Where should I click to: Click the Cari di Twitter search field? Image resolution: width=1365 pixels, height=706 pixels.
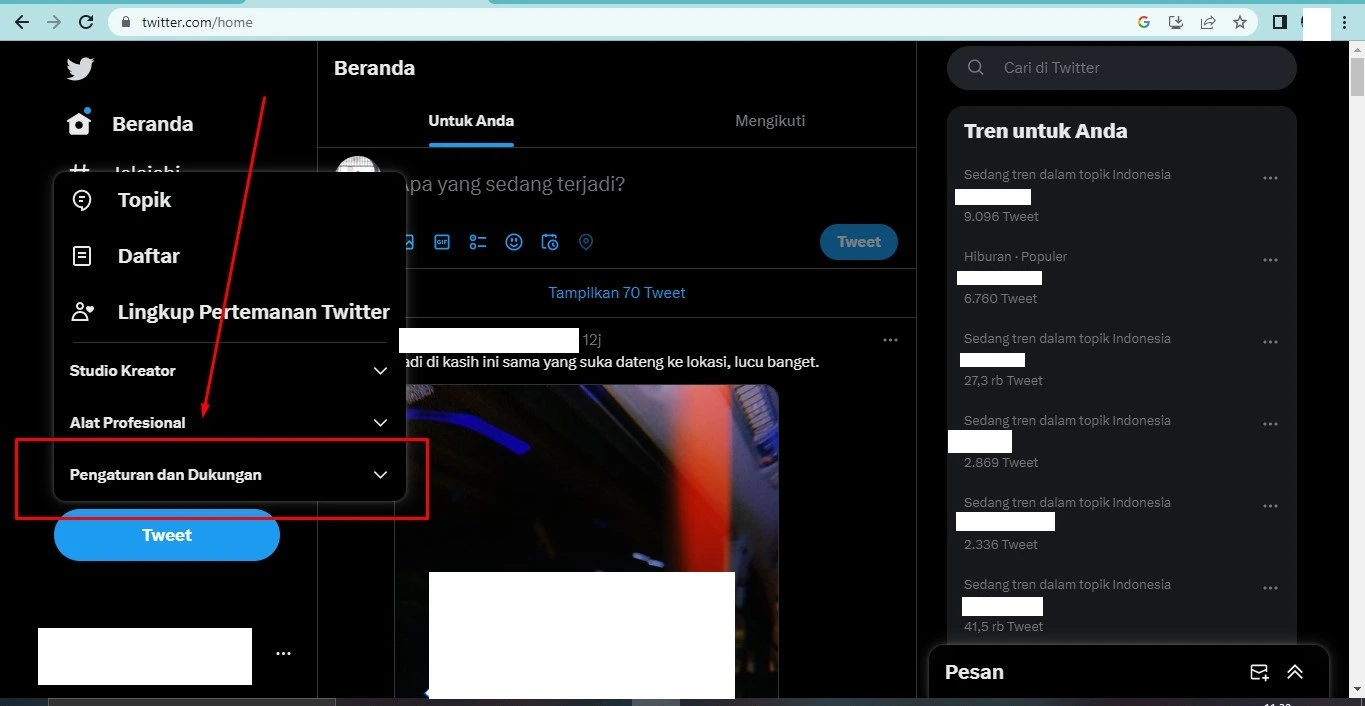[x=1122, y=68]
